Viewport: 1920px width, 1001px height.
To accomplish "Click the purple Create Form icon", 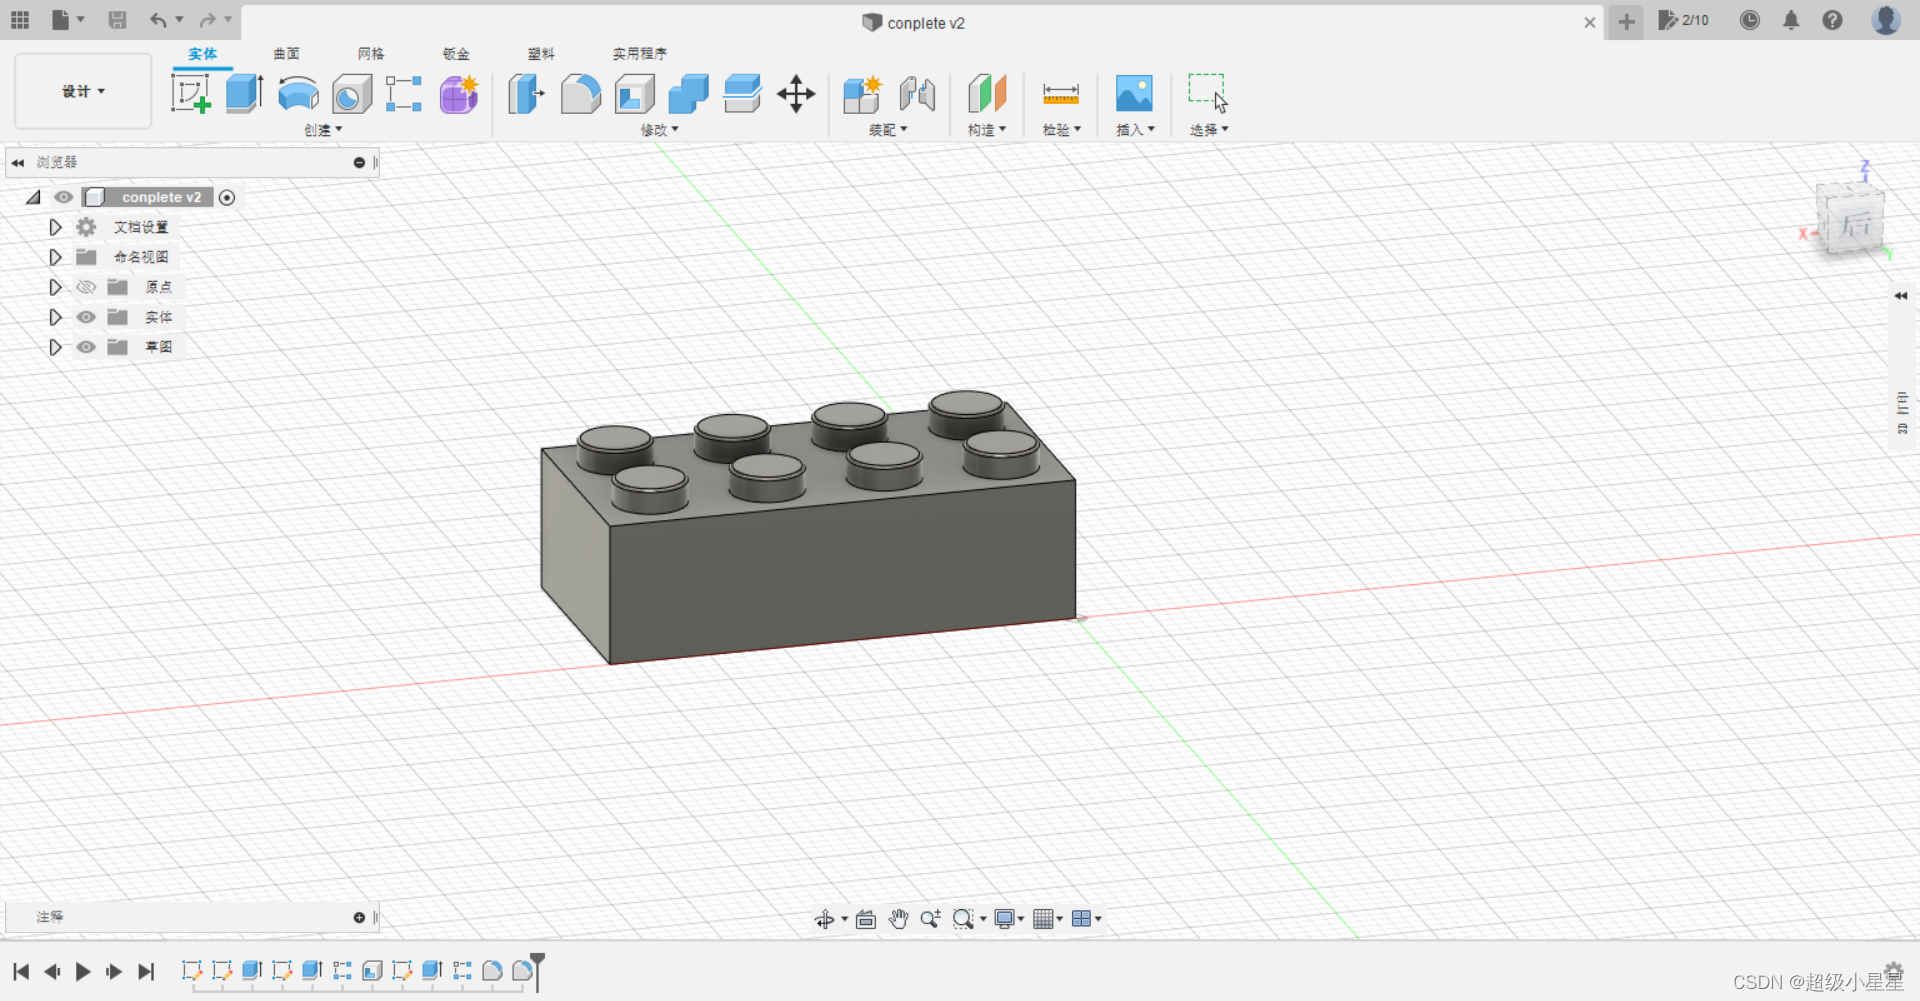I will [458, 94].
